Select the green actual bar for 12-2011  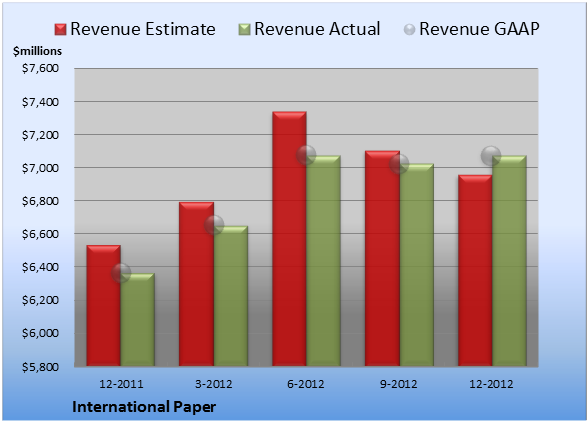[x=138, y=320]
